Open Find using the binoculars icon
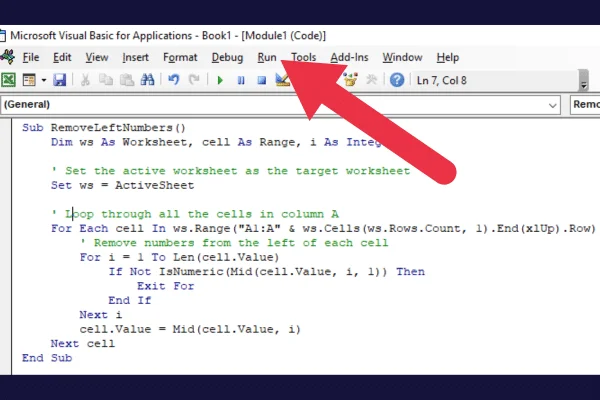The image size is (600, 400). coord(147,80)
